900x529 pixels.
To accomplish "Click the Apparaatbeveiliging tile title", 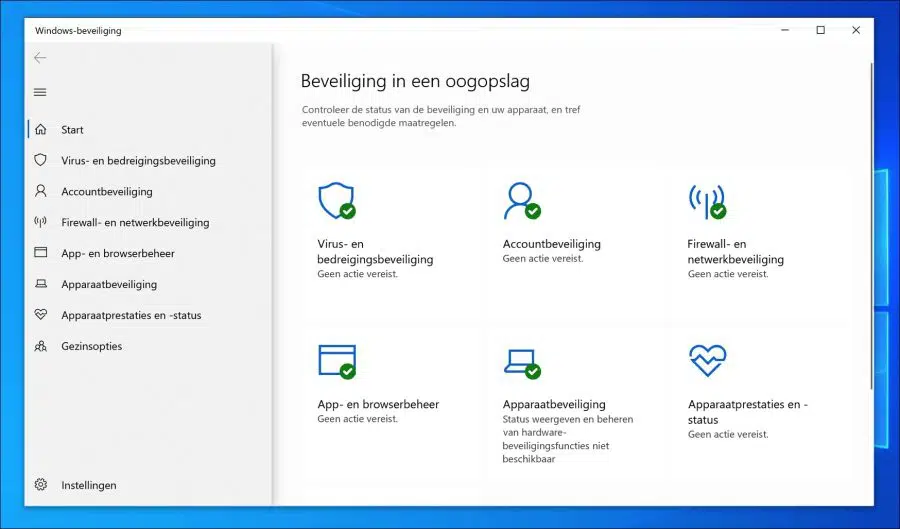I will [554, 404].
